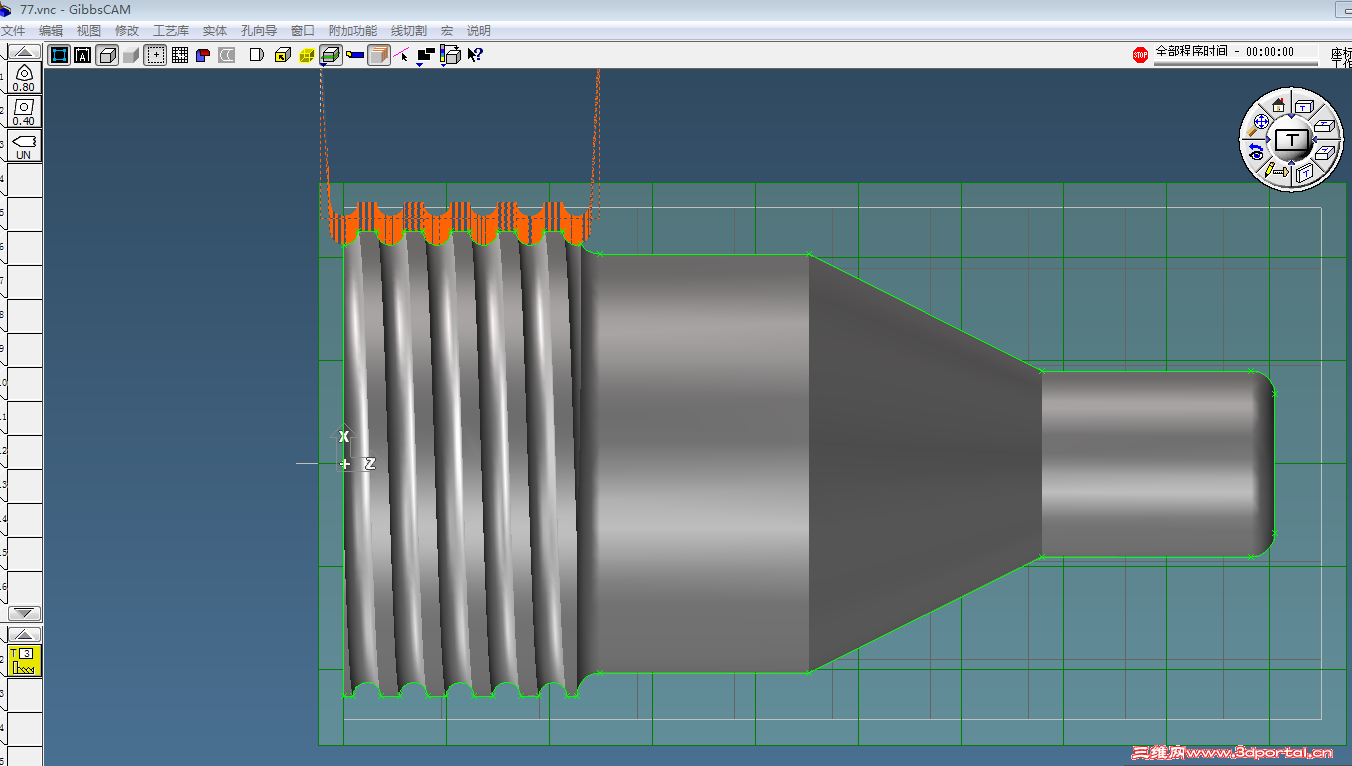Open the 文件 menu
The height and width of the screenshot is (766, 1352).
pos(14,31)
